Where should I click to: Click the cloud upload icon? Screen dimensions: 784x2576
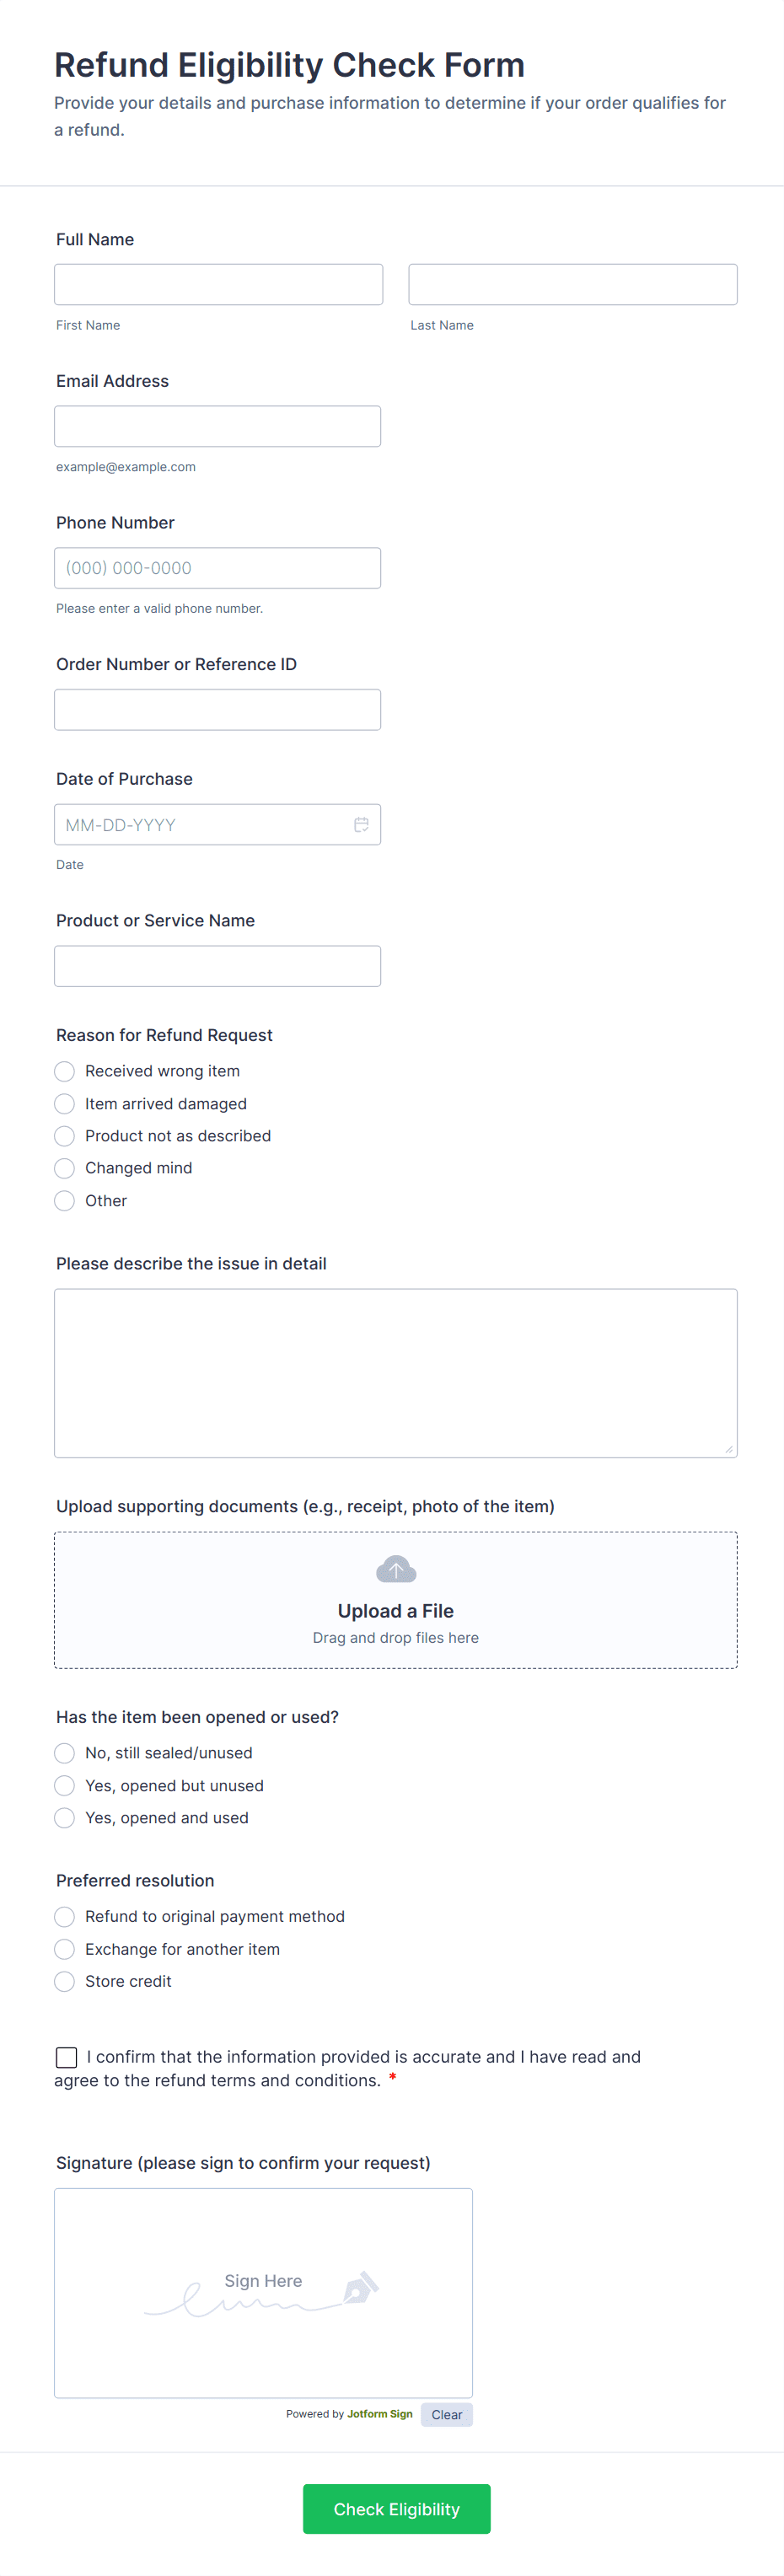pyautogui.click(x=395, y=1568)
